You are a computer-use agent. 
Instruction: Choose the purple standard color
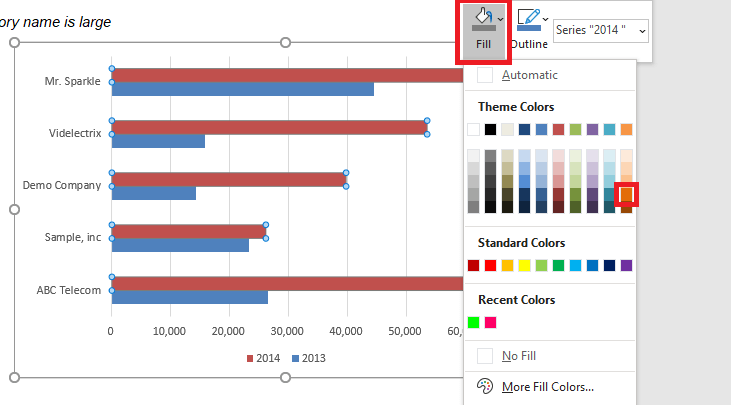(x=627, y=266)
